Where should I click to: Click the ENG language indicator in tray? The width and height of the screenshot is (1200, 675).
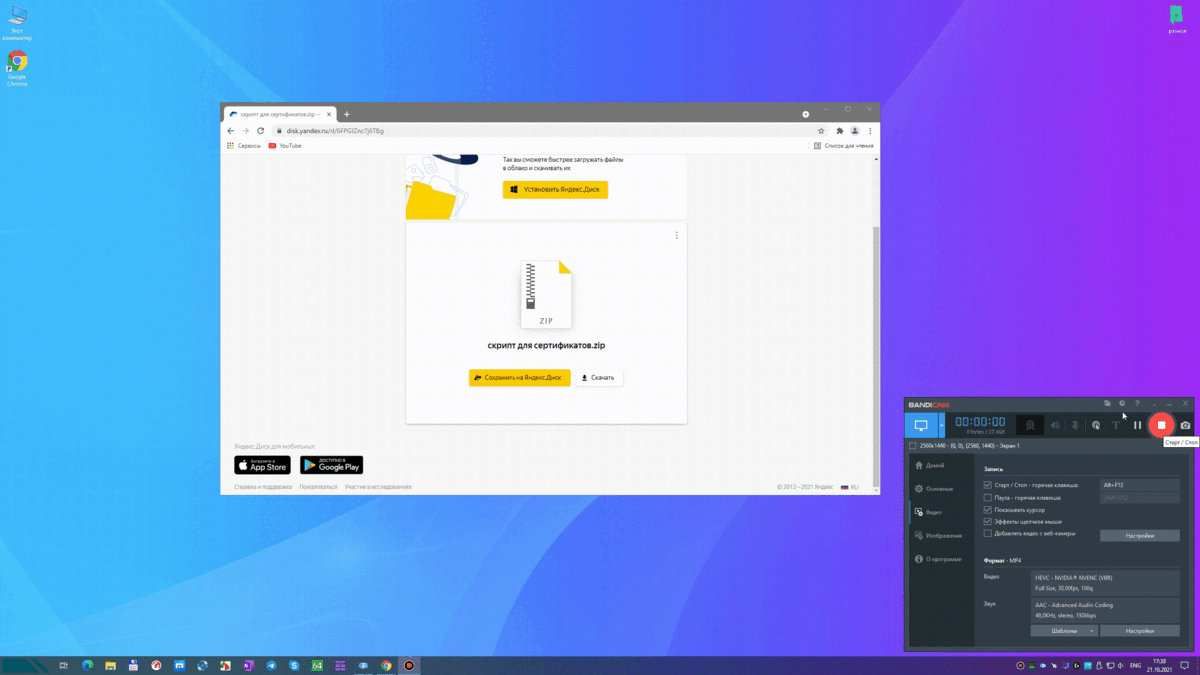[1135, 665]
